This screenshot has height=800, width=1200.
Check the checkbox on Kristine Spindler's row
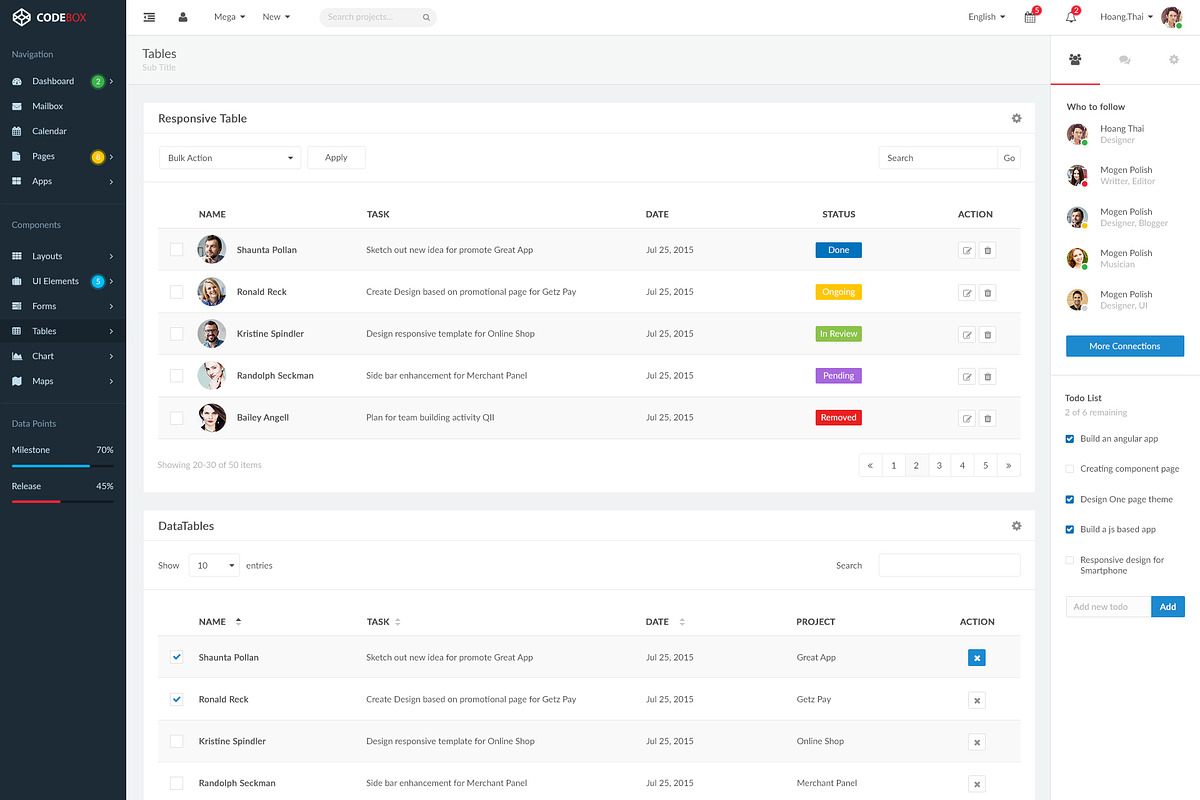177,334
